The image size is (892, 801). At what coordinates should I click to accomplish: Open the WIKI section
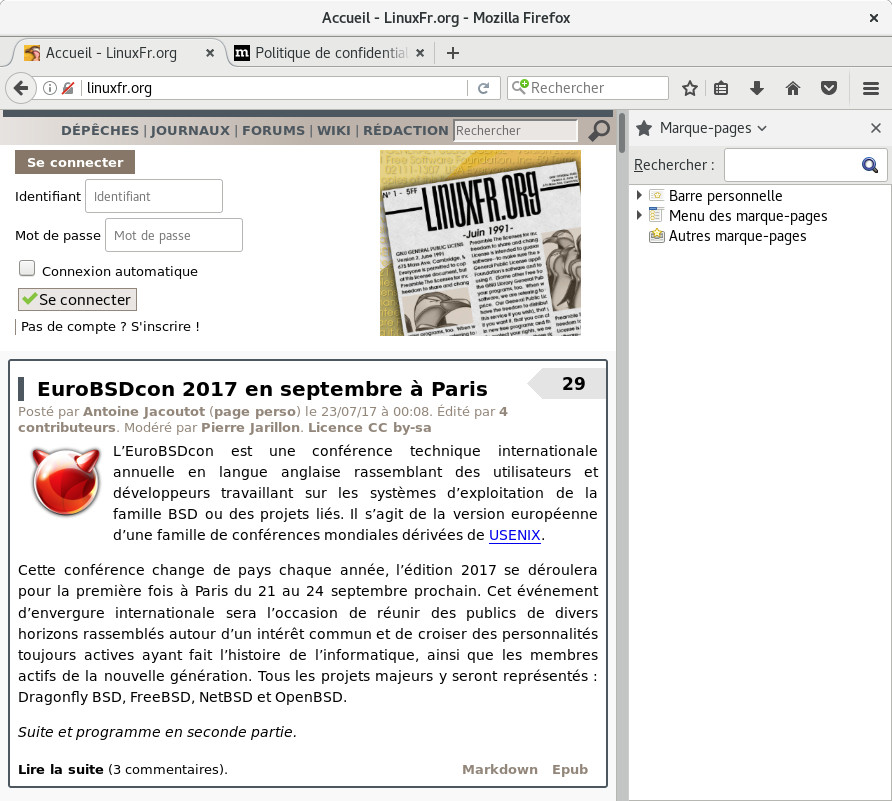tap(334, 130)
